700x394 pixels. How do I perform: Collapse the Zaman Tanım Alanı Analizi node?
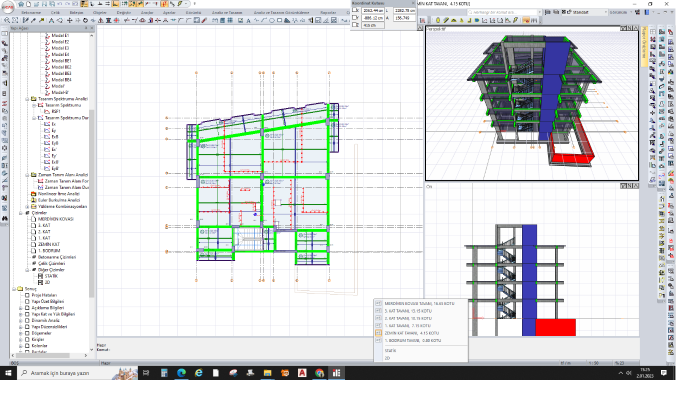coord(27,175)
